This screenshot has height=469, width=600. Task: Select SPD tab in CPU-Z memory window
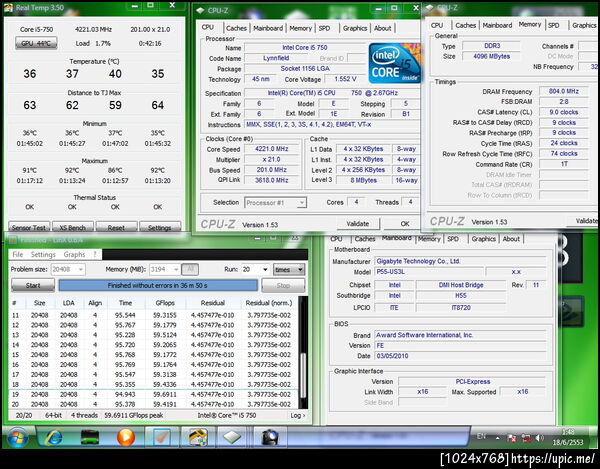click(553, 25)
